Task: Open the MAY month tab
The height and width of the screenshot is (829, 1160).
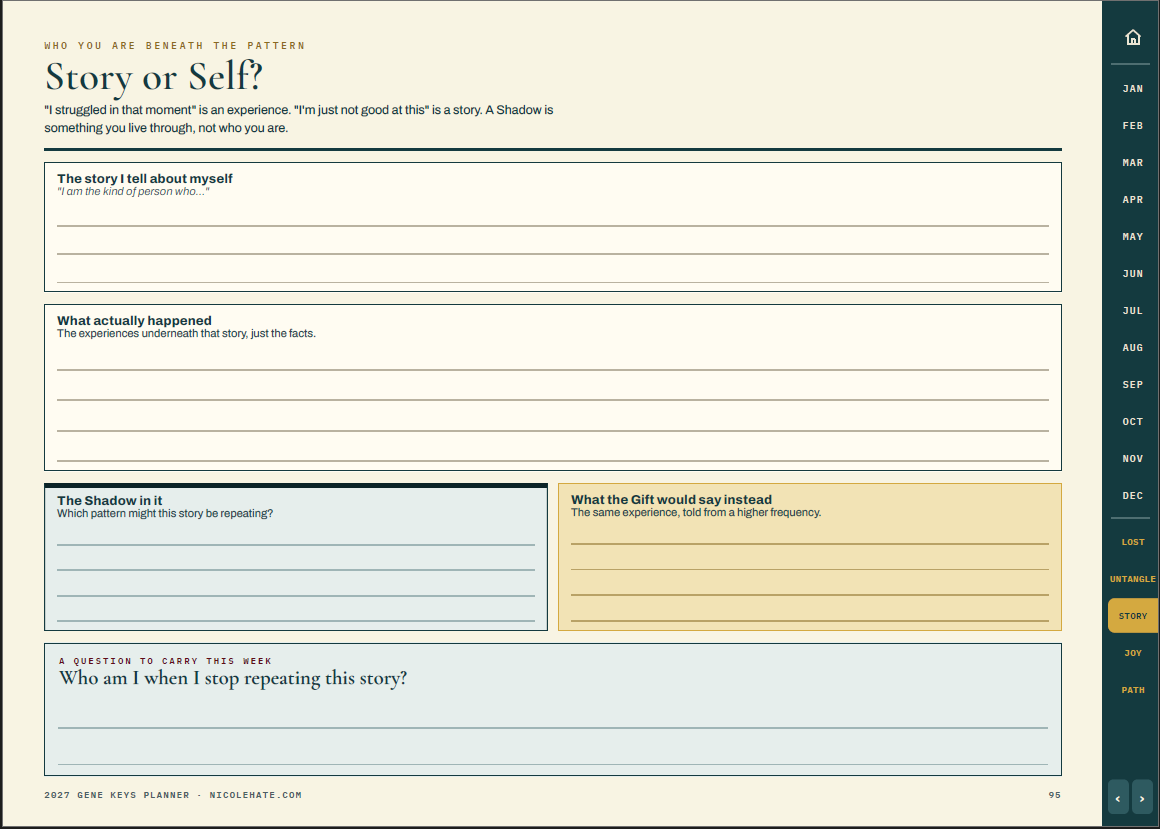Action: [1133, 237]
